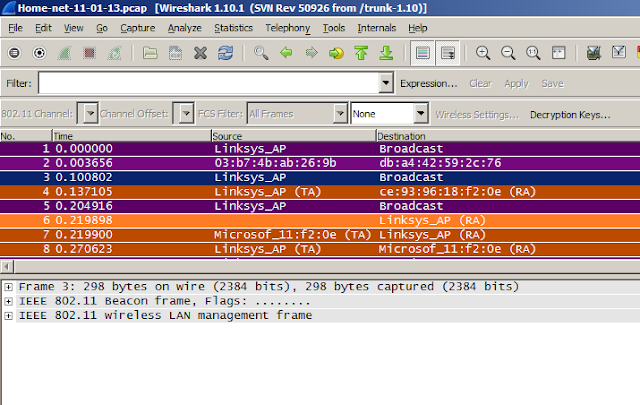640x405 pixels.
Task: Open the Internals menu
Action: coord(377,28)
